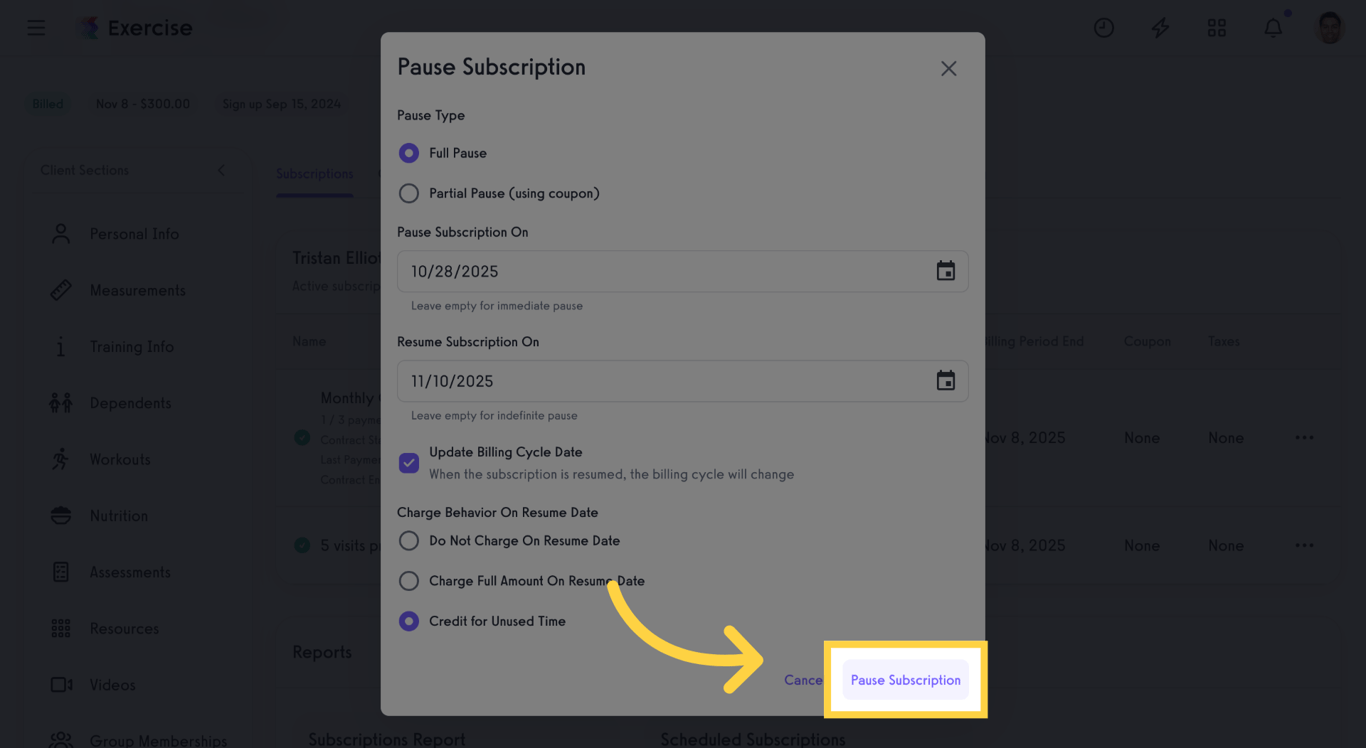
Task: Click the recent history clock icon
Action: (x=1104, y=27)
